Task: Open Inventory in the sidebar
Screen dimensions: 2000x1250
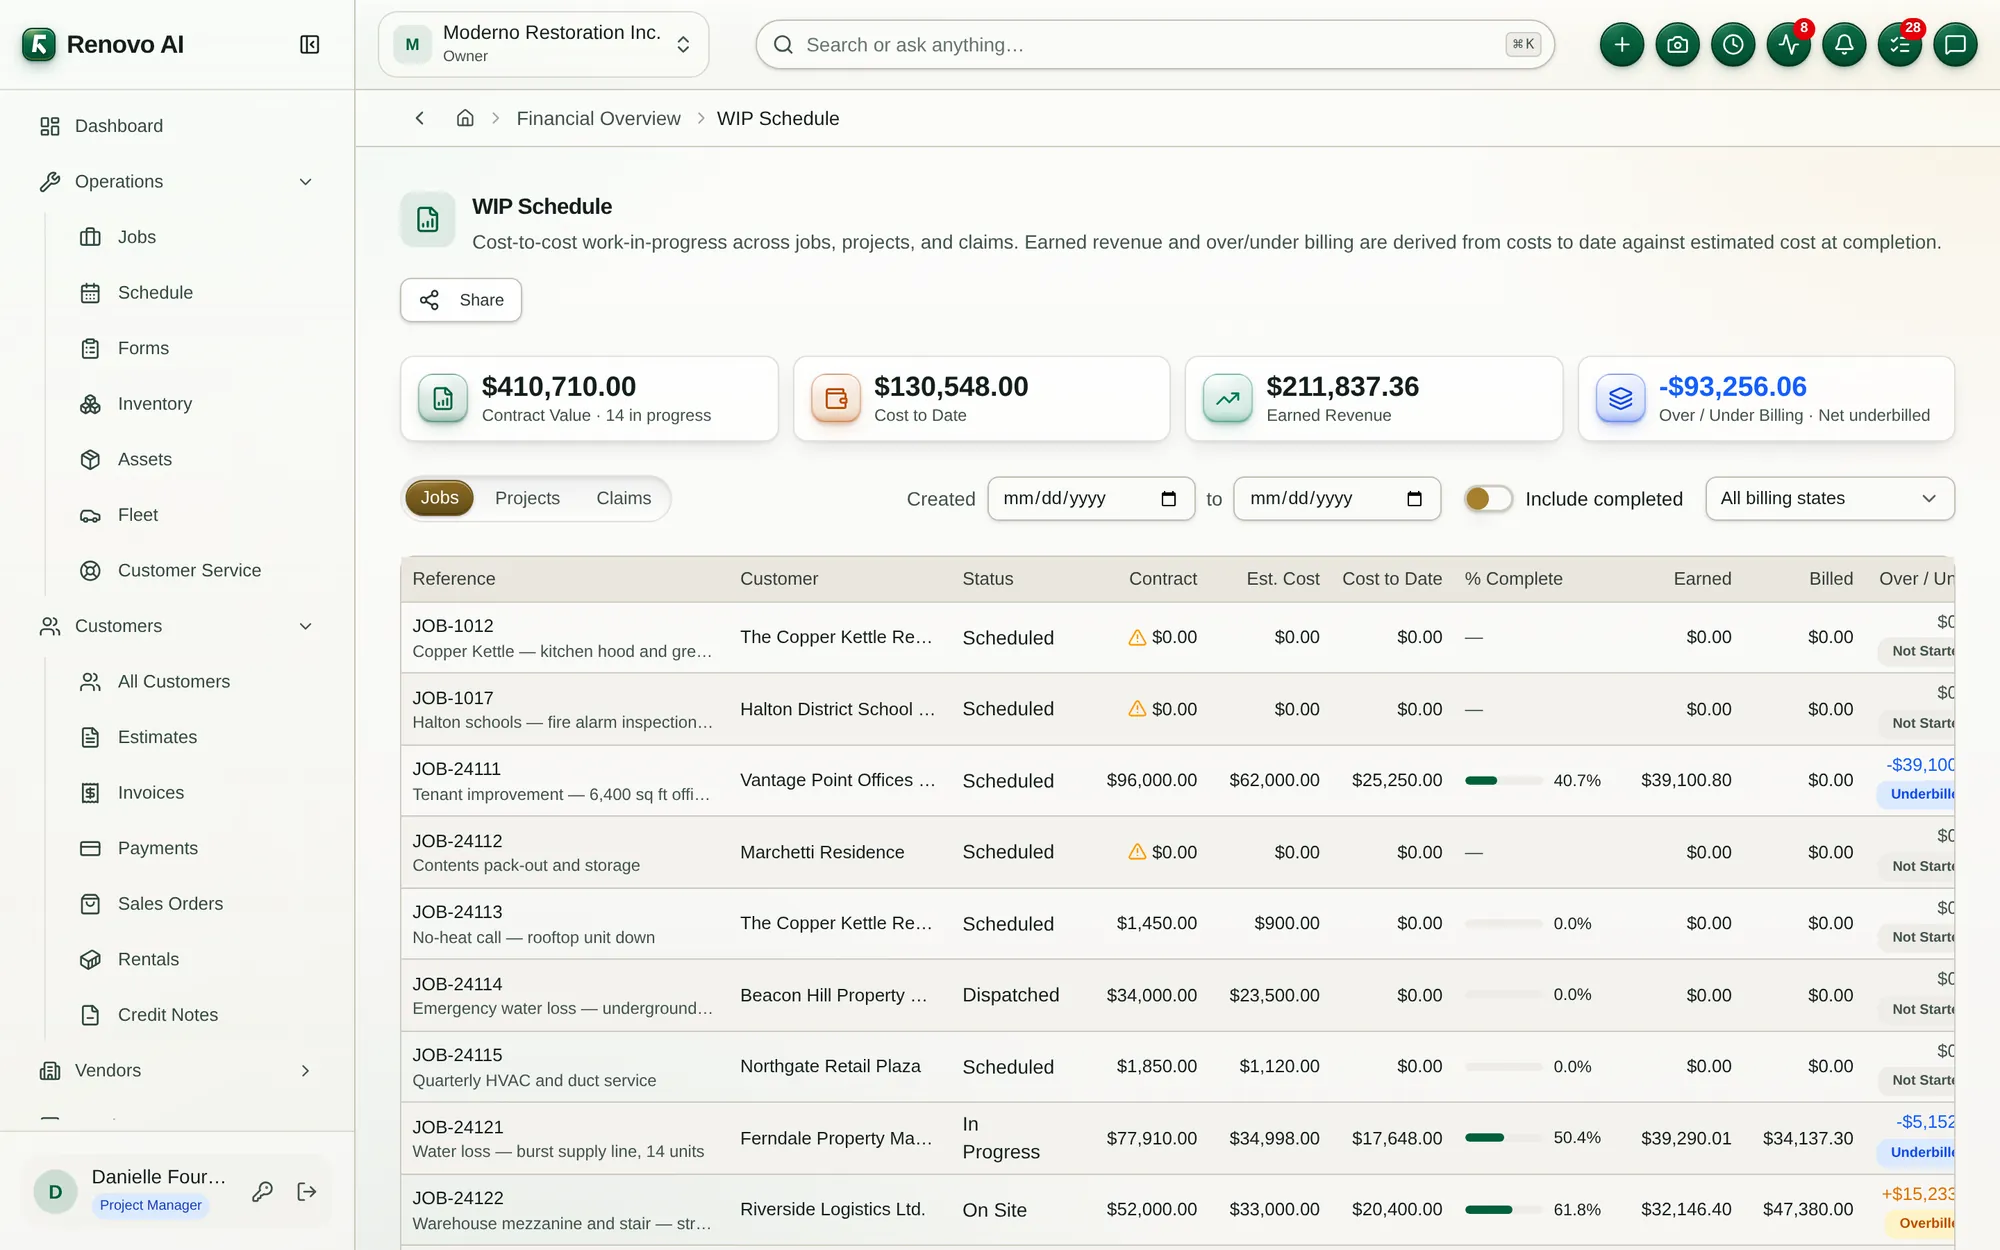Action: pyautogui.click(x=197, y=404)
